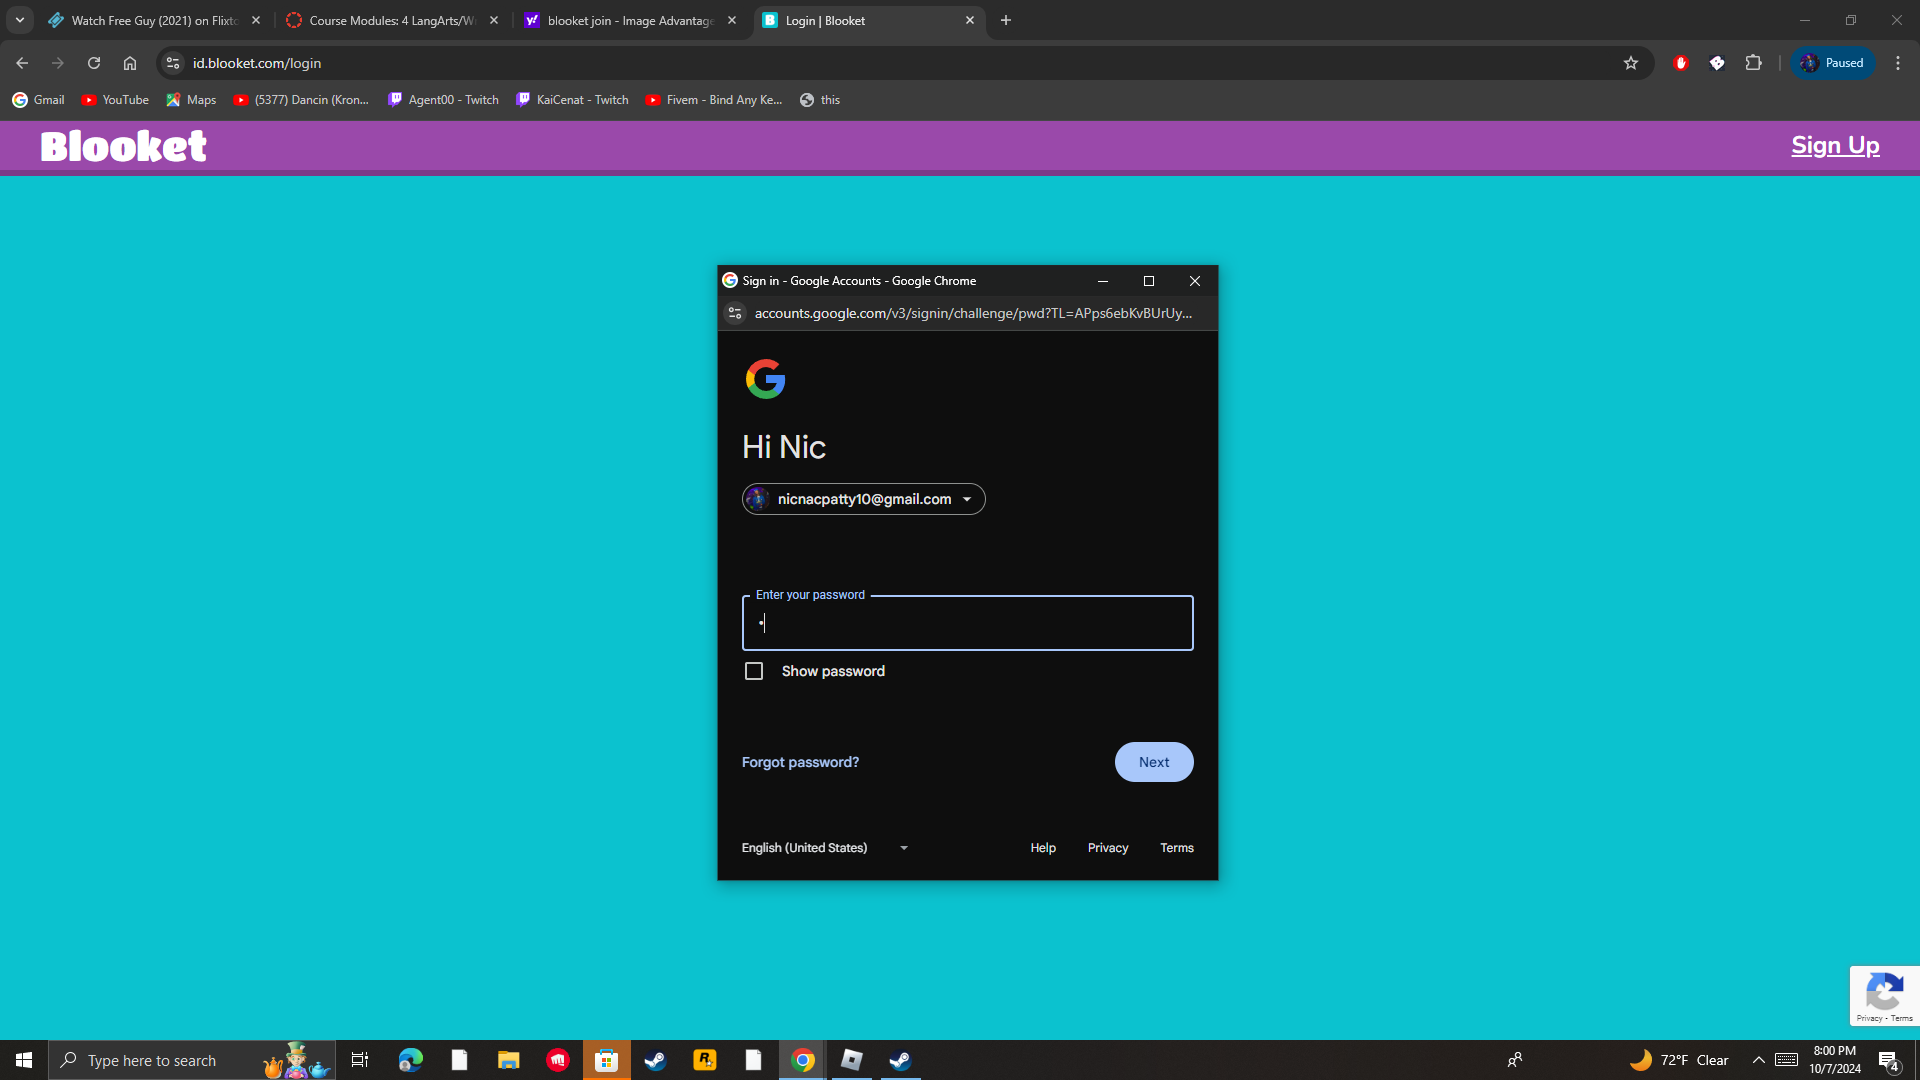Focus the Enter your password field
The height and width of the screenshot is (1080, 1920).
967,623
